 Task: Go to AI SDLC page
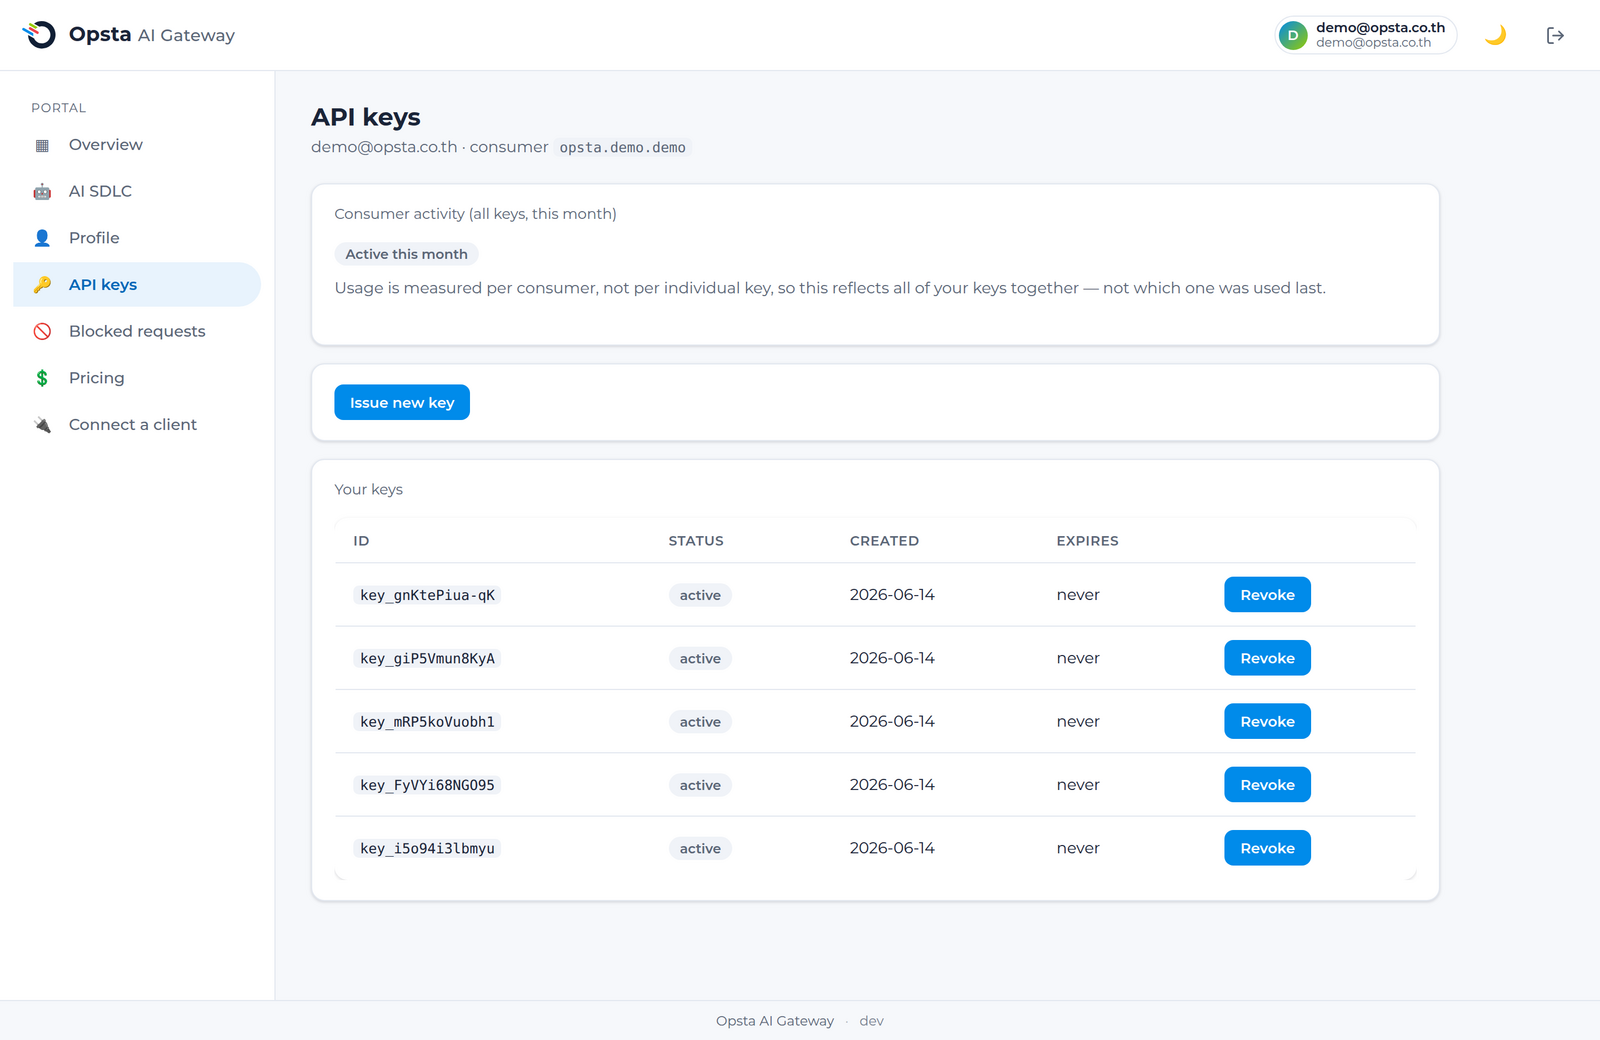(x=137, y=191)
